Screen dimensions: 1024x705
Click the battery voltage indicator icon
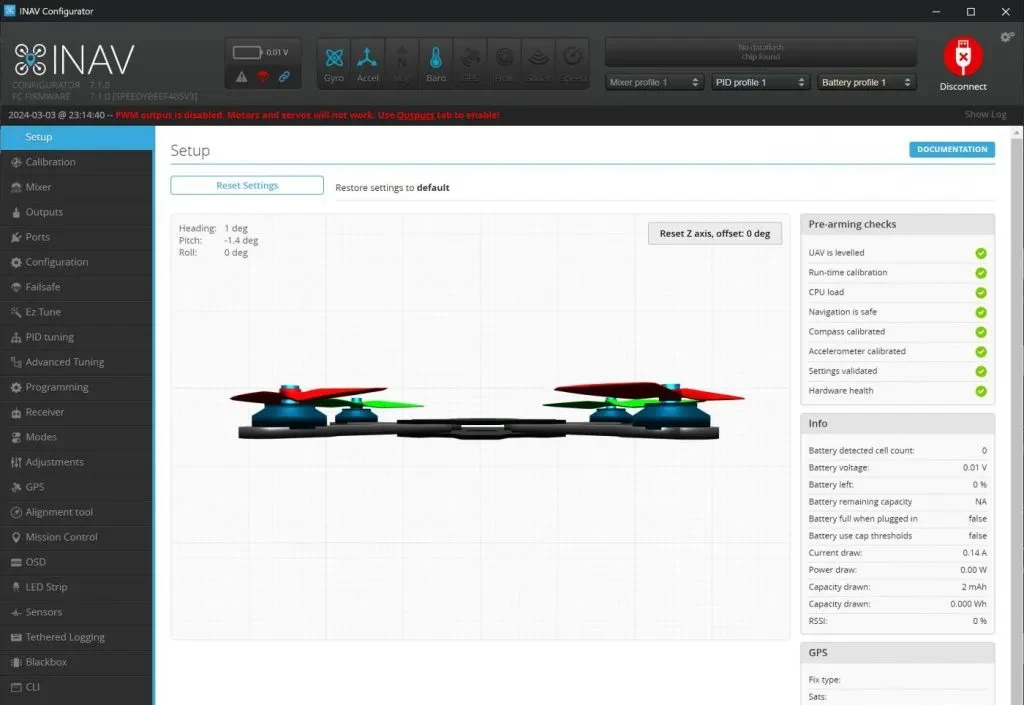click(x=248, y=52)
